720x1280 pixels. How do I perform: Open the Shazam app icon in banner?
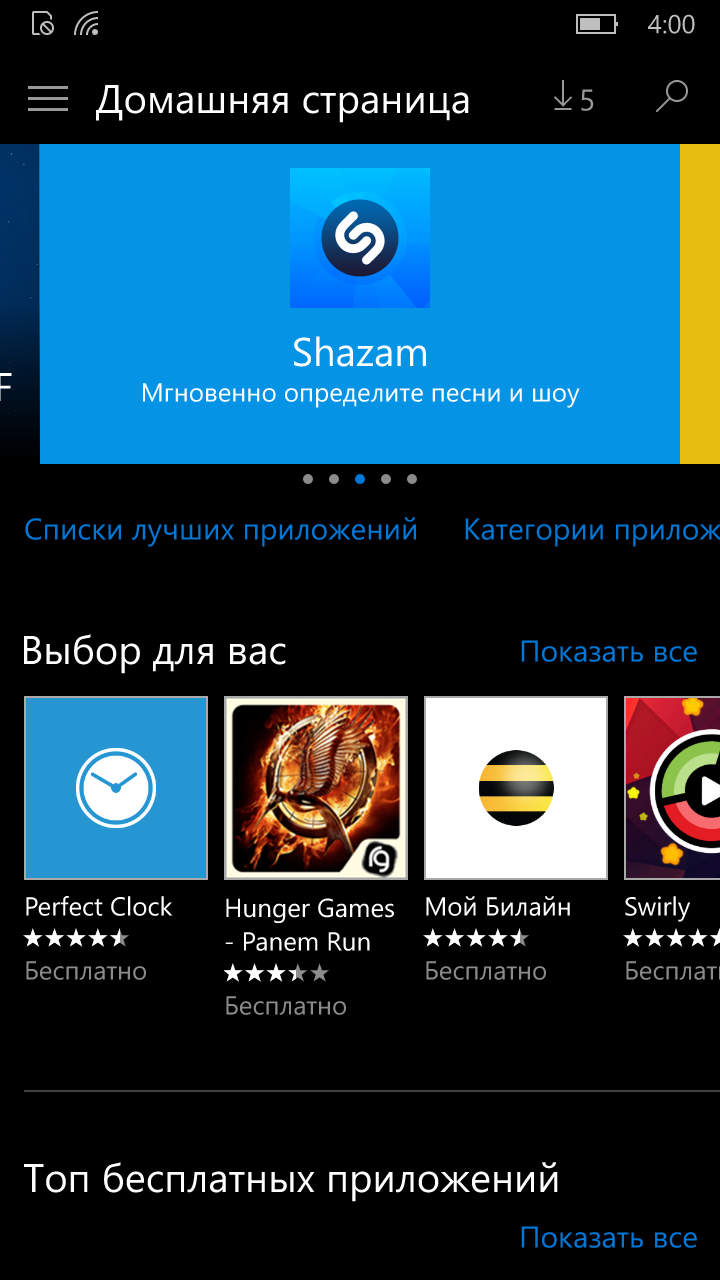[x=360, y=238]
